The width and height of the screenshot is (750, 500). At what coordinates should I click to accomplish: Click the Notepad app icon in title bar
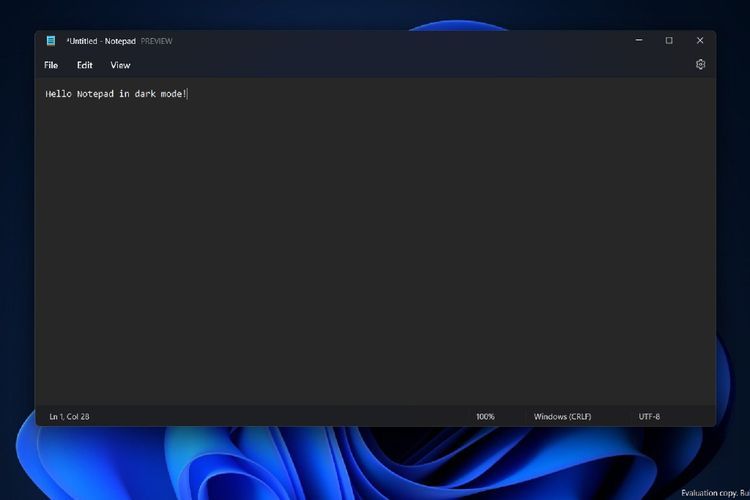[51, 41]
